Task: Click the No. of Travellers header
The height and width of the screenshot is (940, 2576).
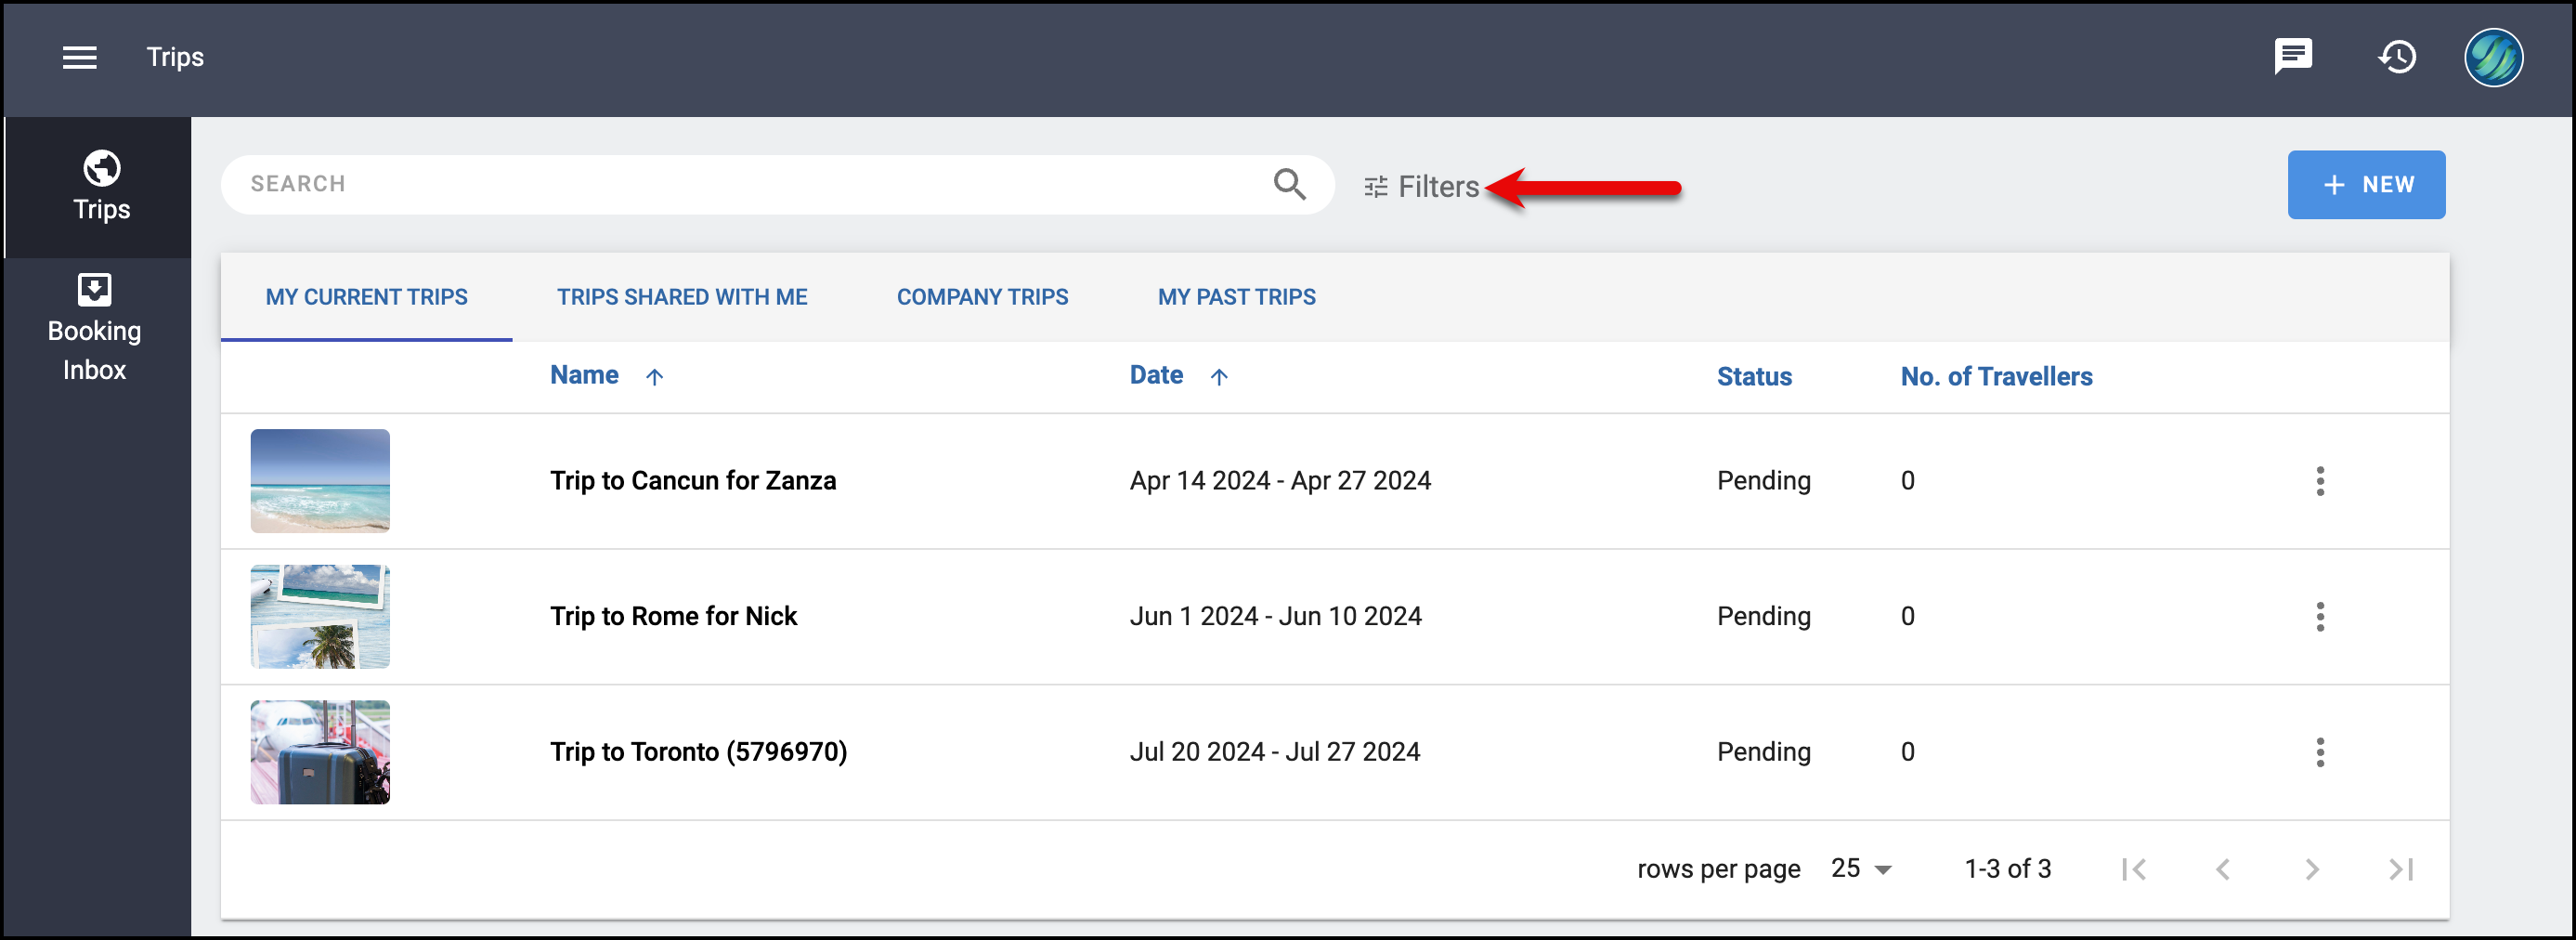Action: pyautogui.click(x=1995, y=376)
